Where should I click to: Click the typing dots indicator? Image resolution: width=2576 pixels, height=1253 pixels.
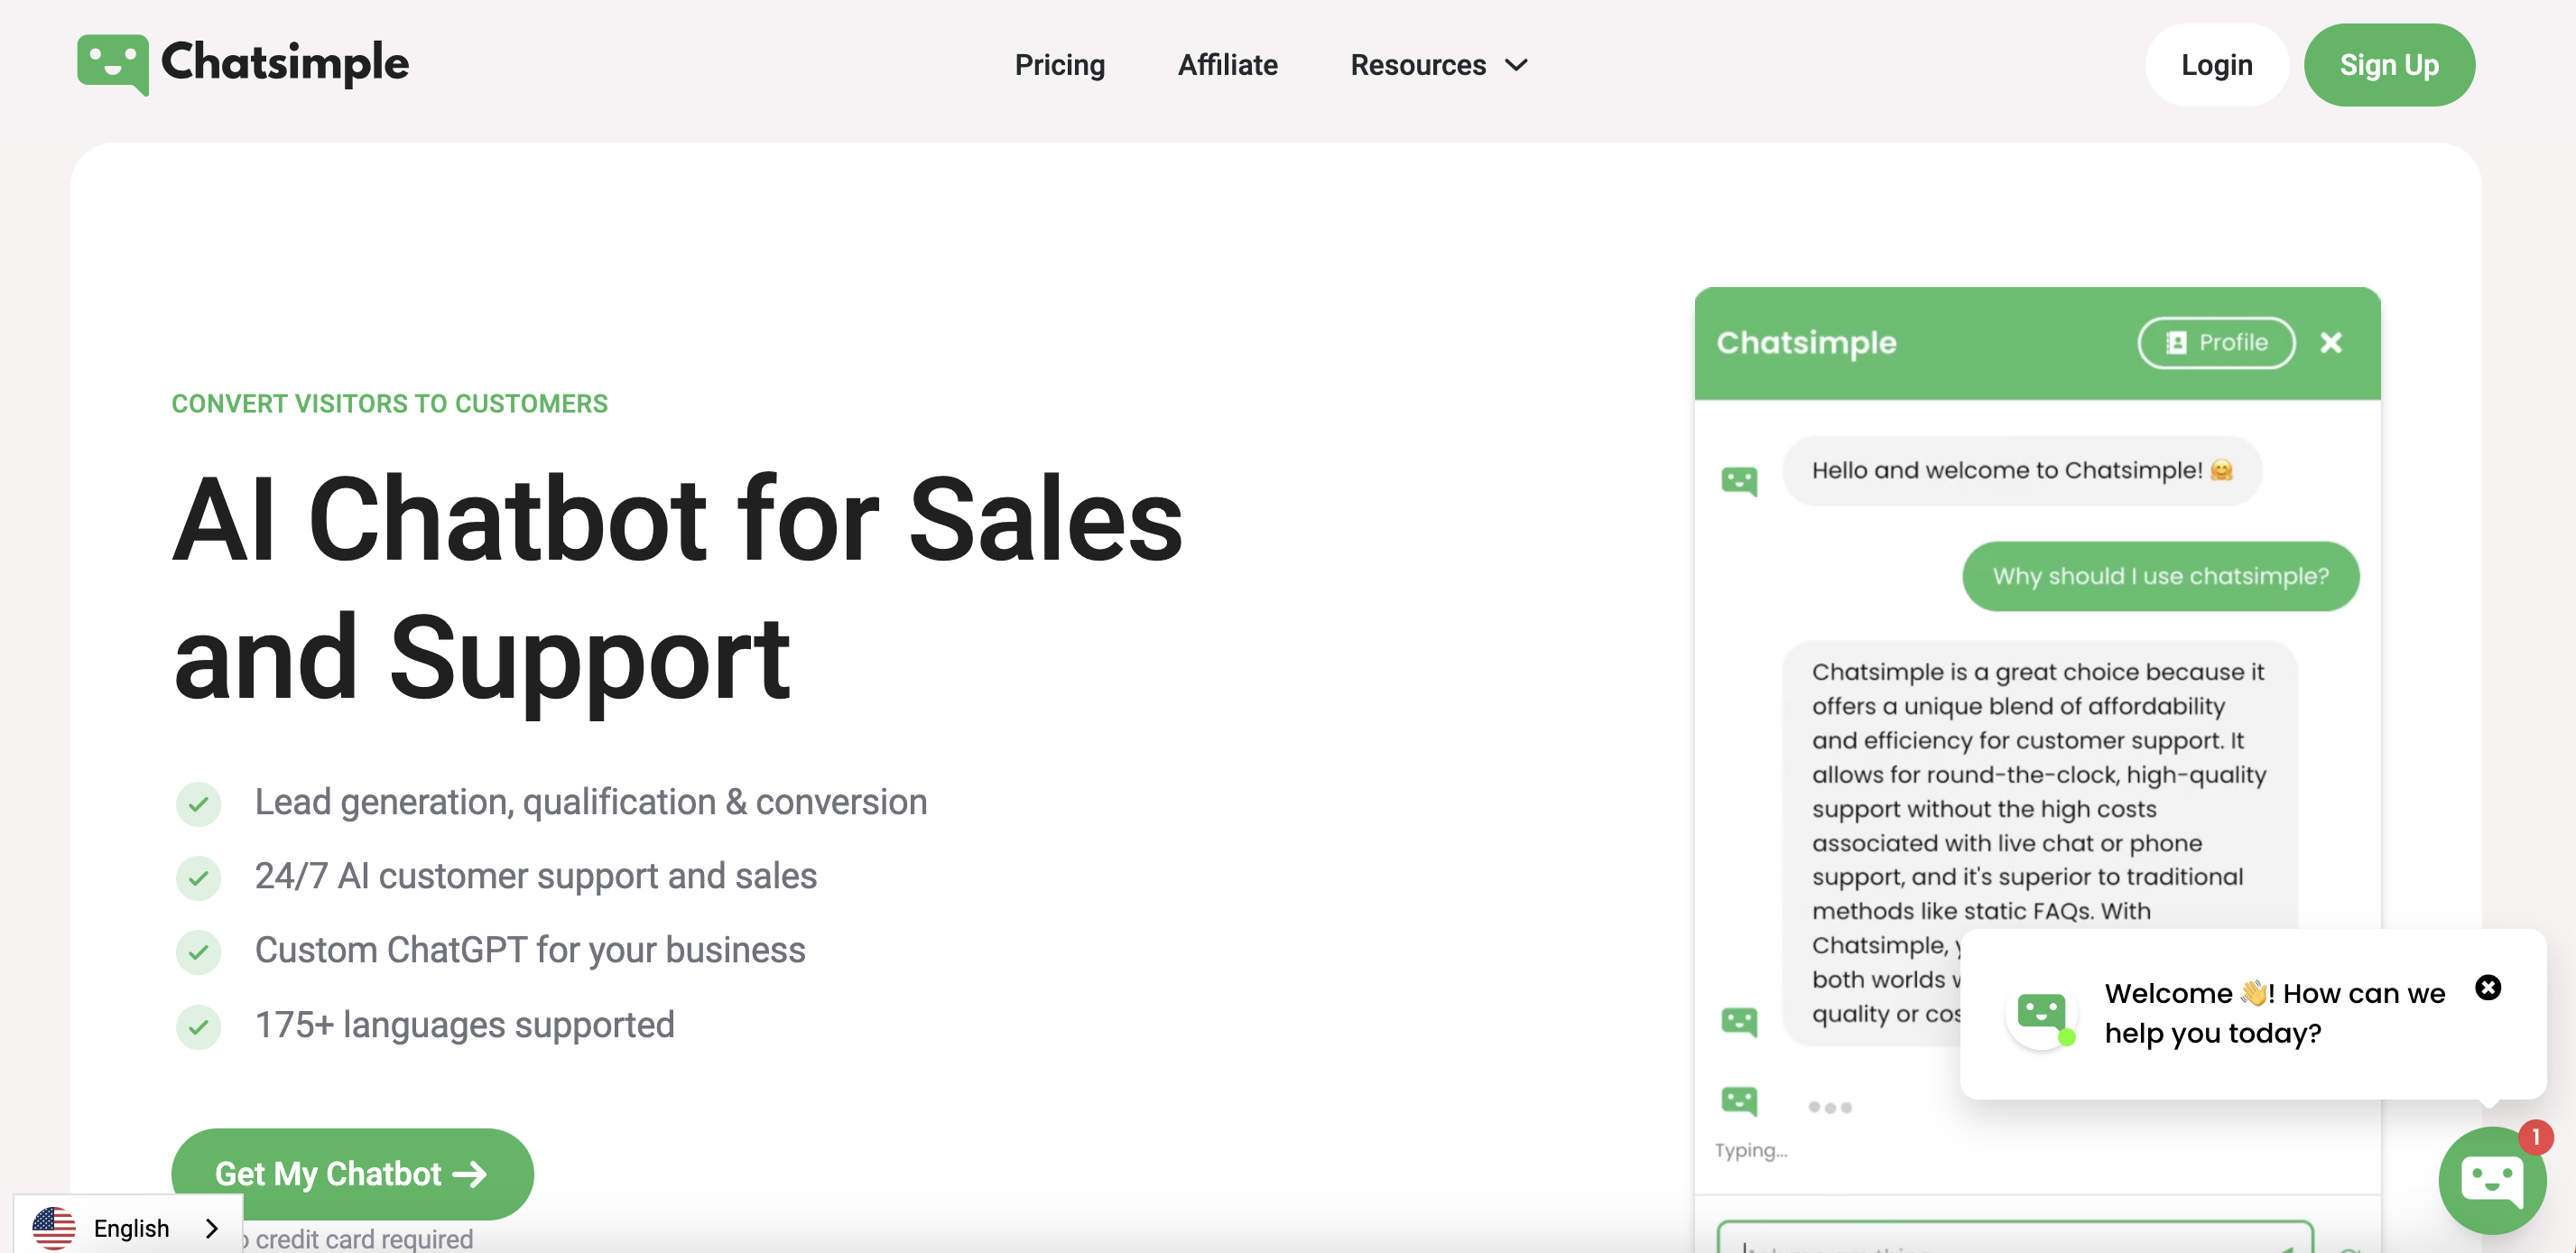pos(1829,1107)
